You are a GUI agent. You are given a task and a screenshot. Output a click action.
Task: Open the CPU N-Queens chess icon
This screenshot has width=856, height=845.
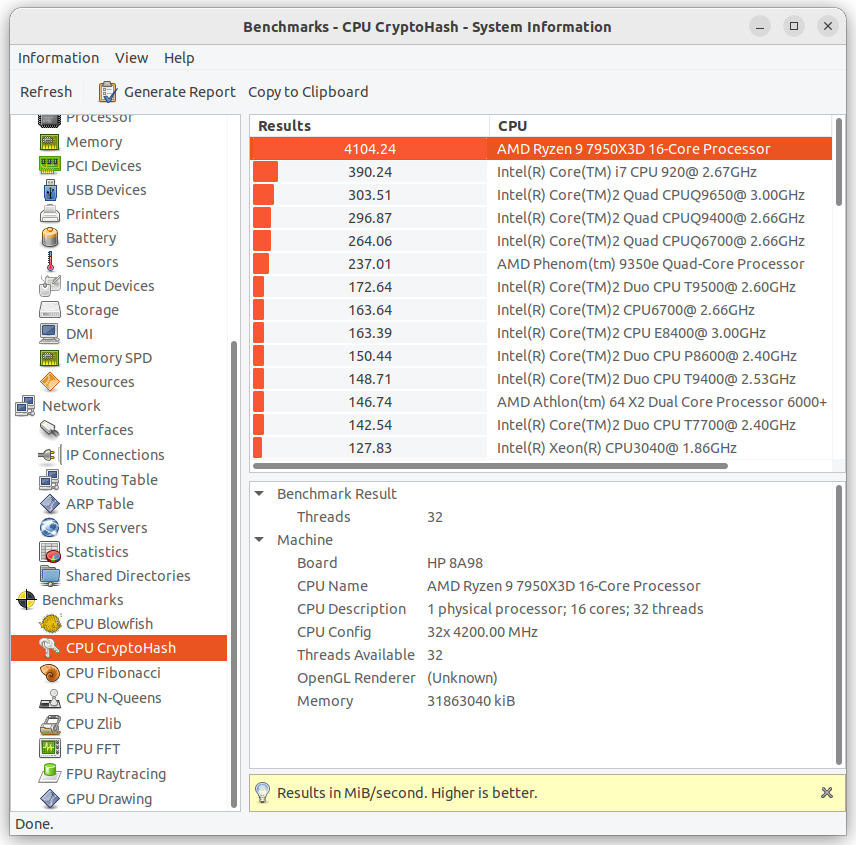tap(49, 698)
